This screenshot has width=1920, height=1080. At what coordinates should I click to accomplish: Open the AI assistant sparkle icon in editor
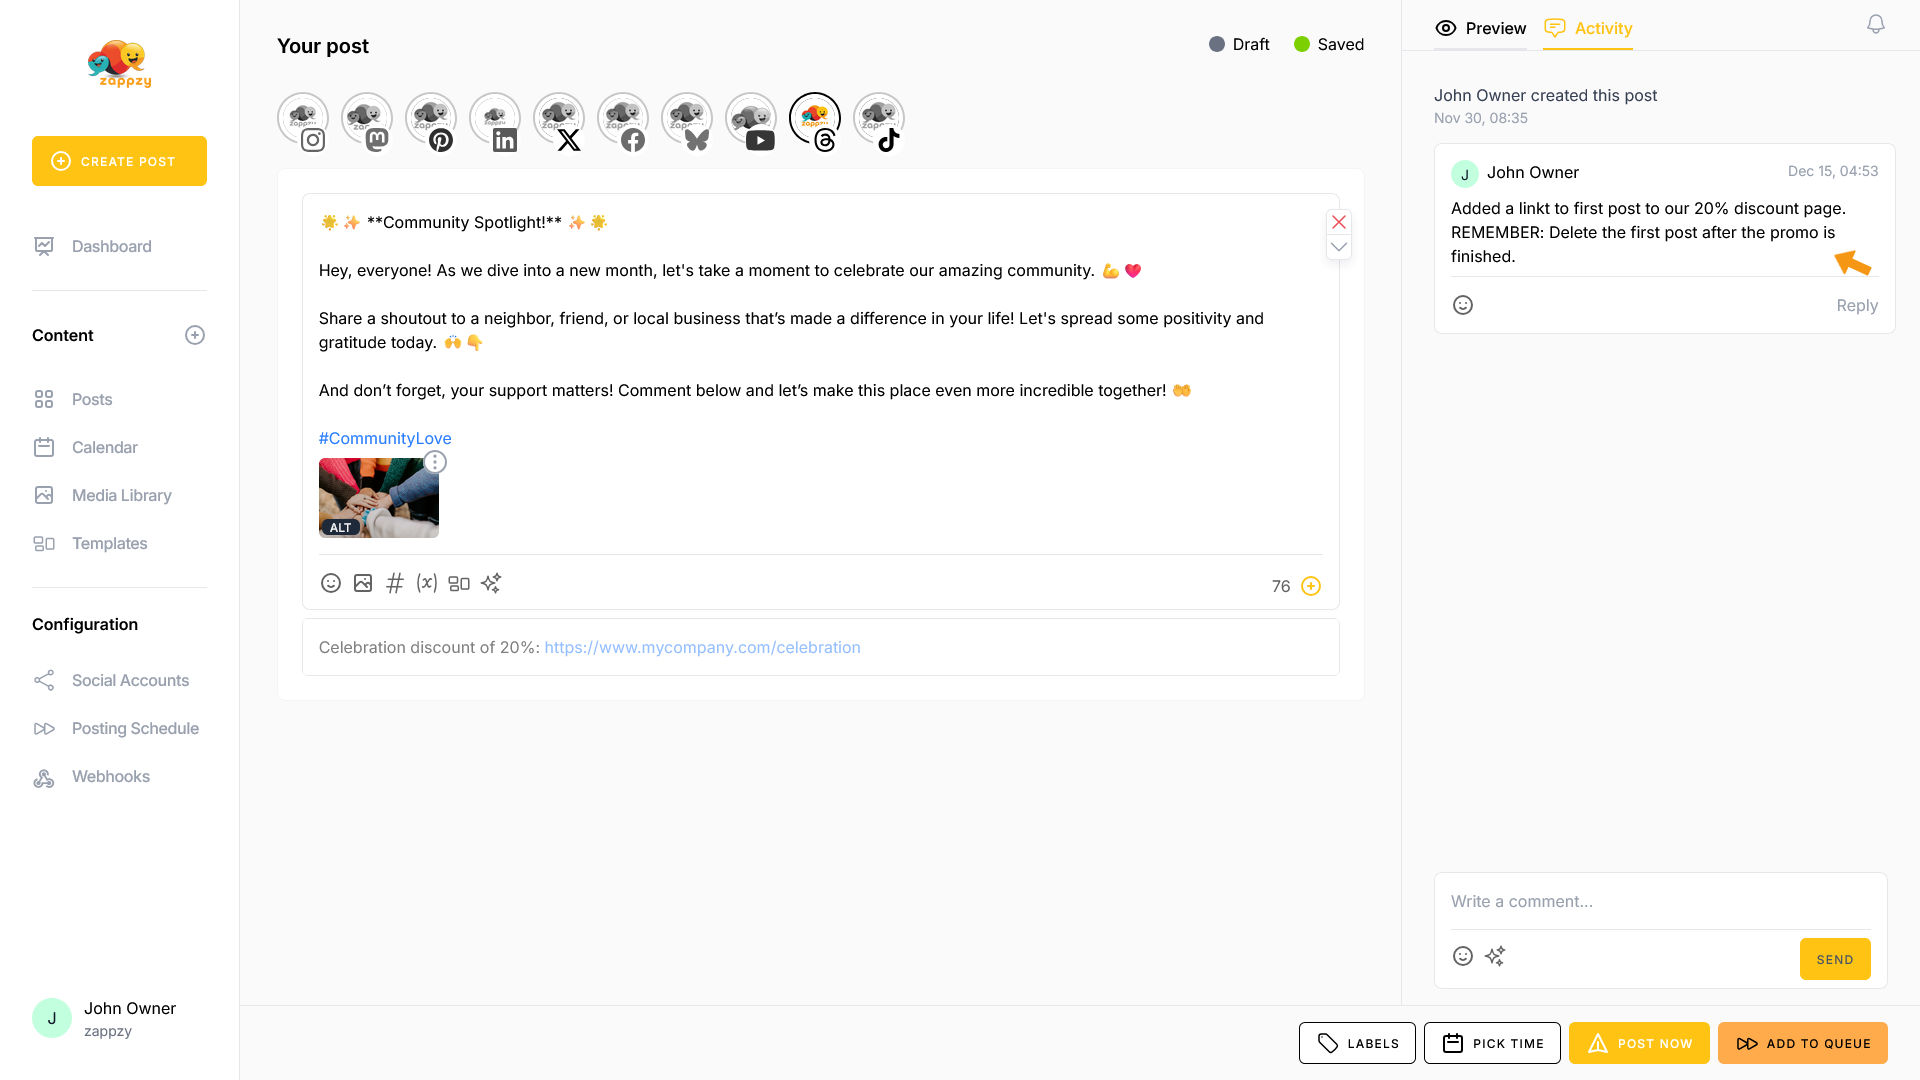[491, 583]
